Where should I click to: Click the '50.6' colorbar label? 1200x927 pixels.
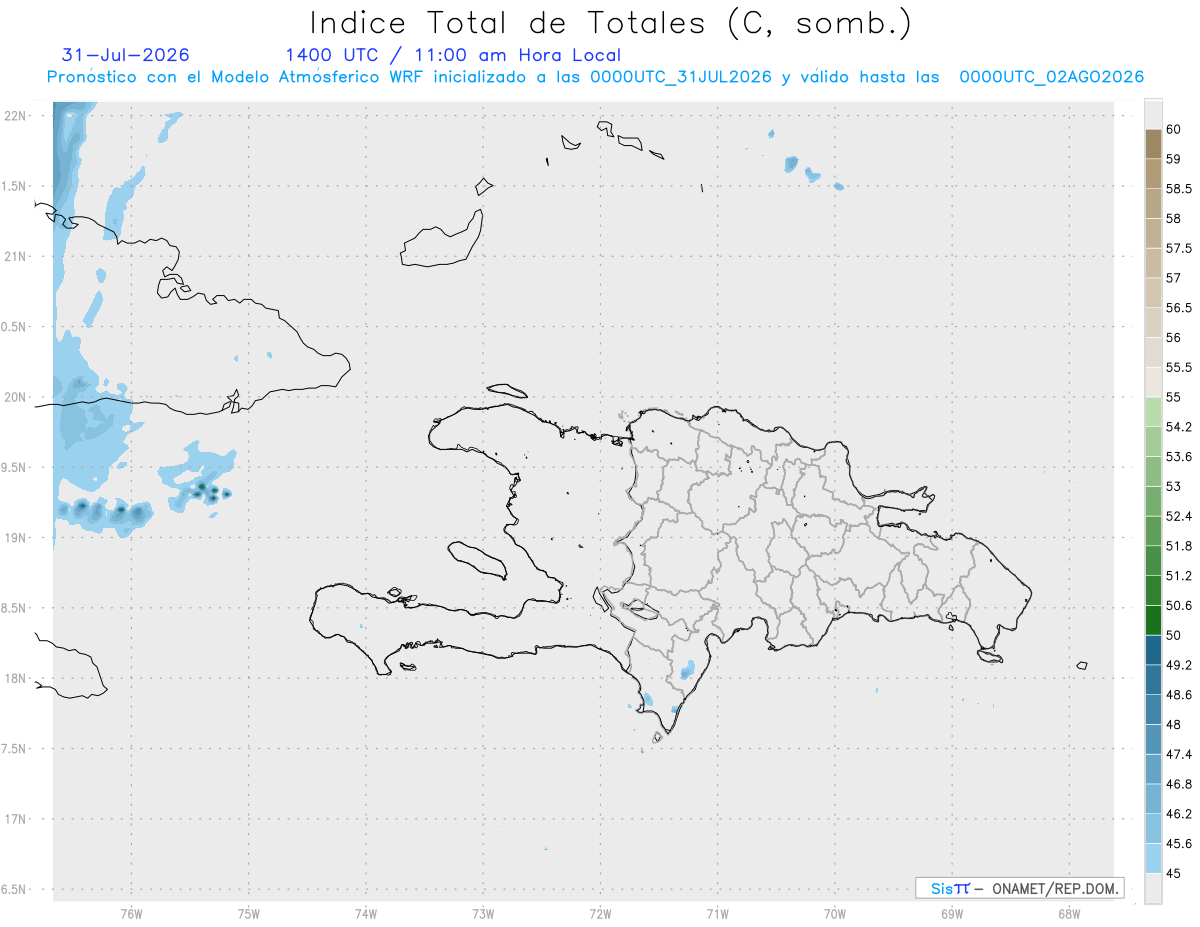click(x=1178, y=606)
